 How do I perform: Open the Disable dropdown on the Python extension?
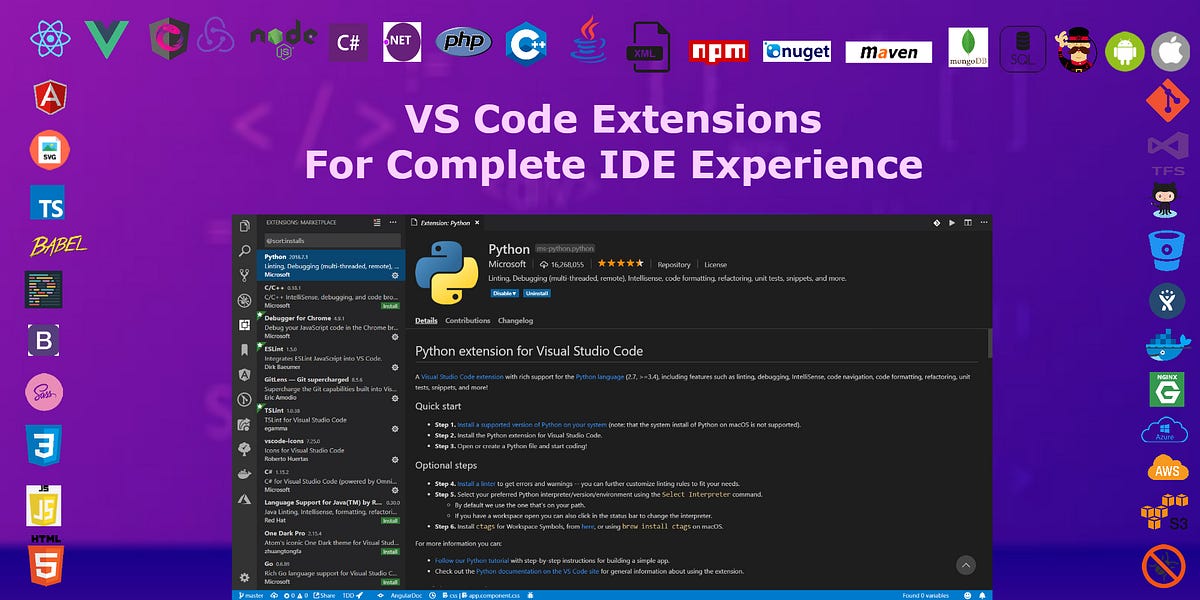pos(503,293)
